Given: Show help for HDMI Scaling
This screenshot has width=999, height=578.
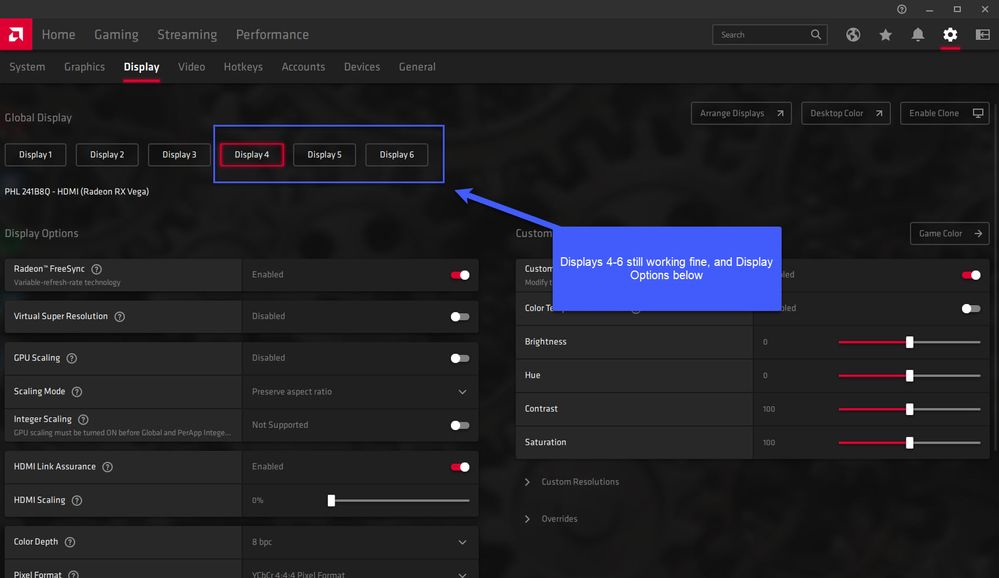Looking at the screenshot, I should coord(76,500).
